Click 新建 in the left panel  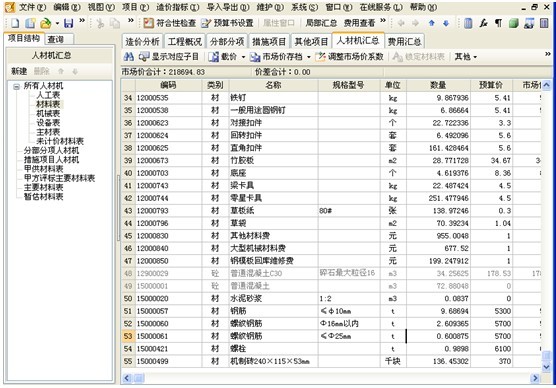pyautogui.click(x=19, y=71)
